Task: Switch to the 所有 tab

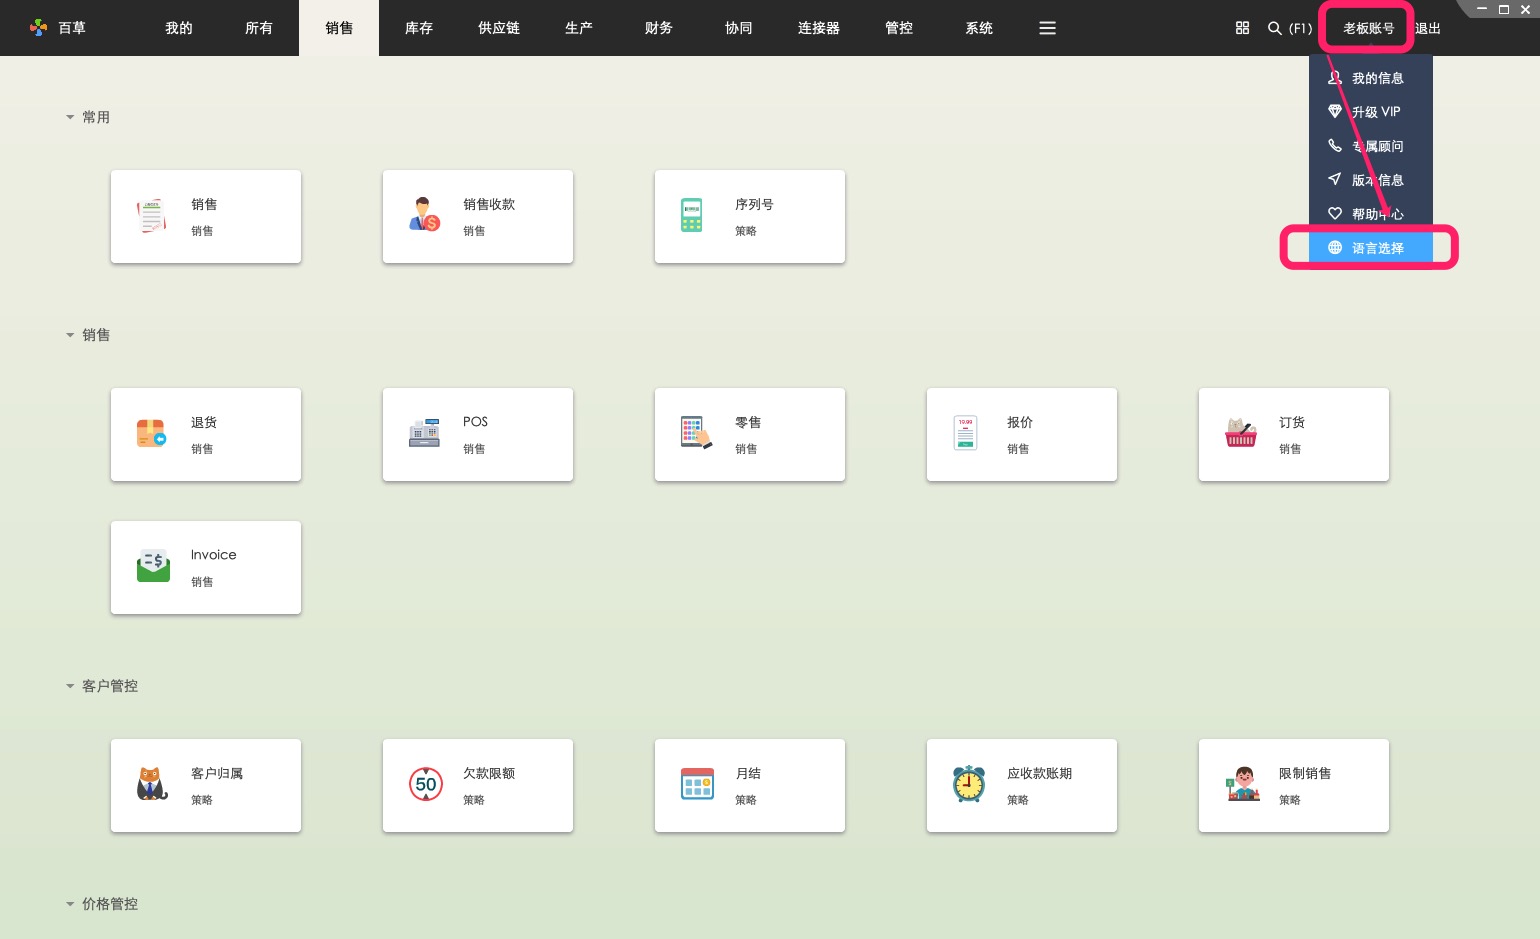Action: pyautogui.click(x=259, y=28)
